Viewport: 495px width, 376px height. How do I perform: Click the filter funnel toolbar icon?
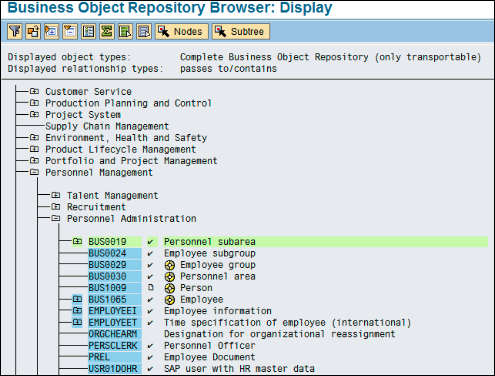pyautogui.click(x=15, y=32)
